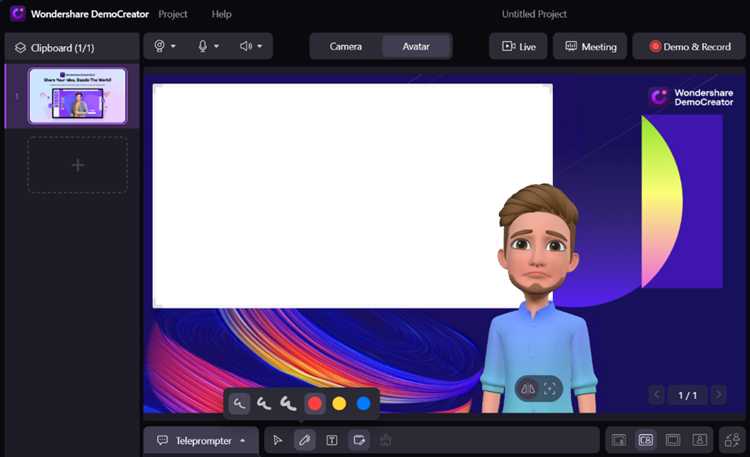This screenshot has height=457, width=750.
Task: Expand the microphone options dropdown
Action: (x=208, y=46)
